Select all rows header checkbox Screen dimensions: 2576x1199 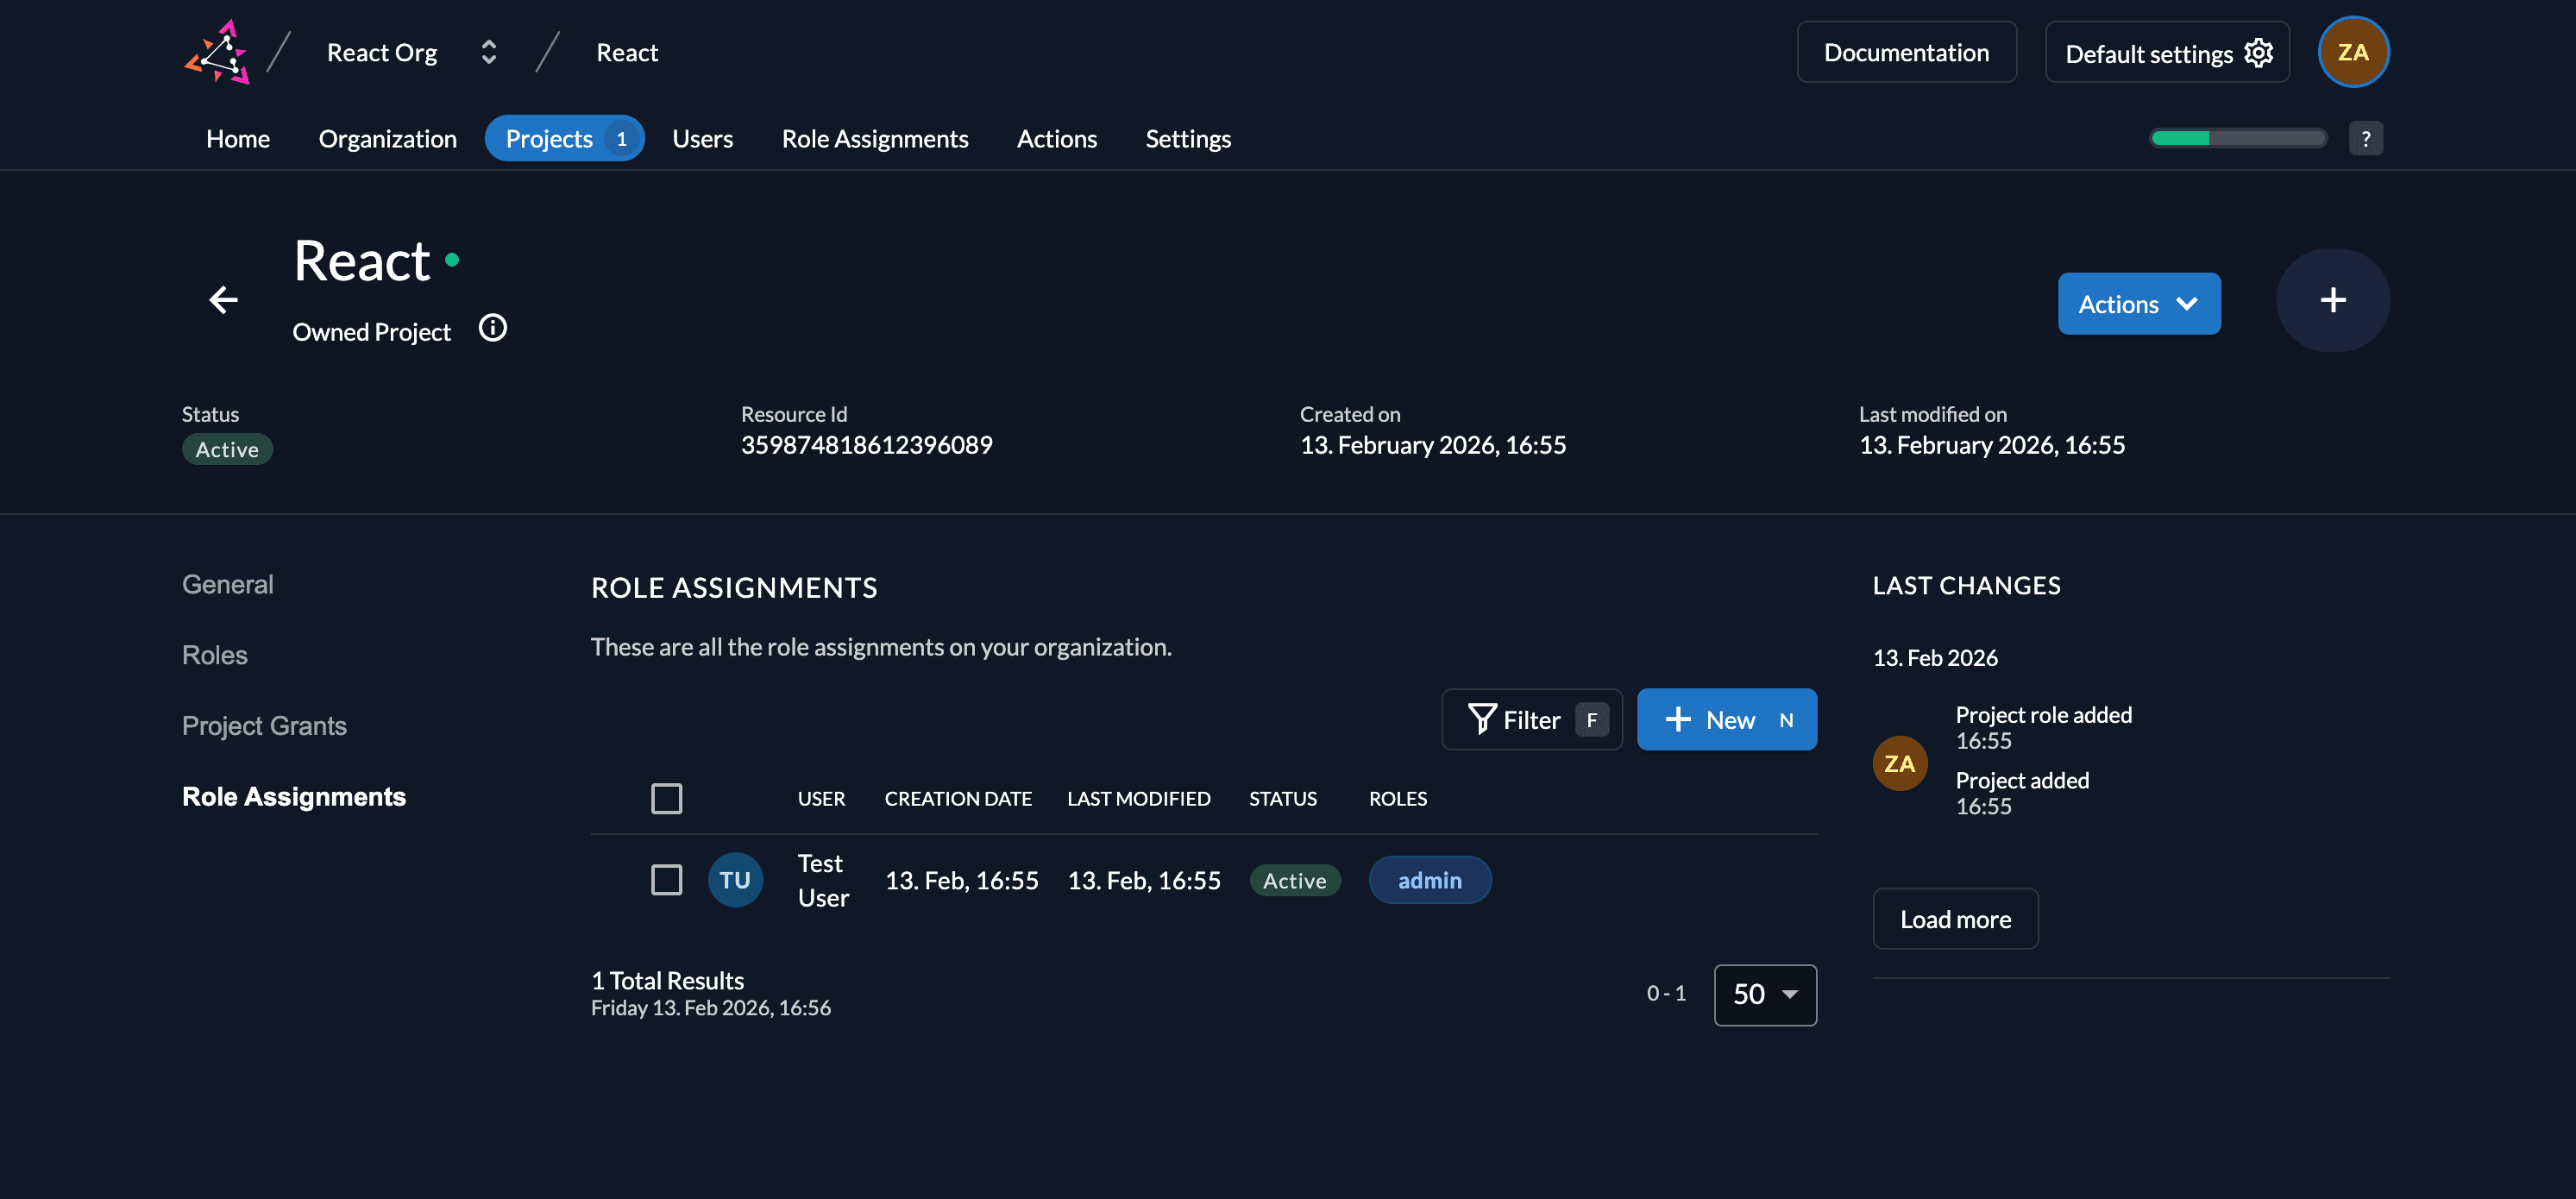pos(666,798)
